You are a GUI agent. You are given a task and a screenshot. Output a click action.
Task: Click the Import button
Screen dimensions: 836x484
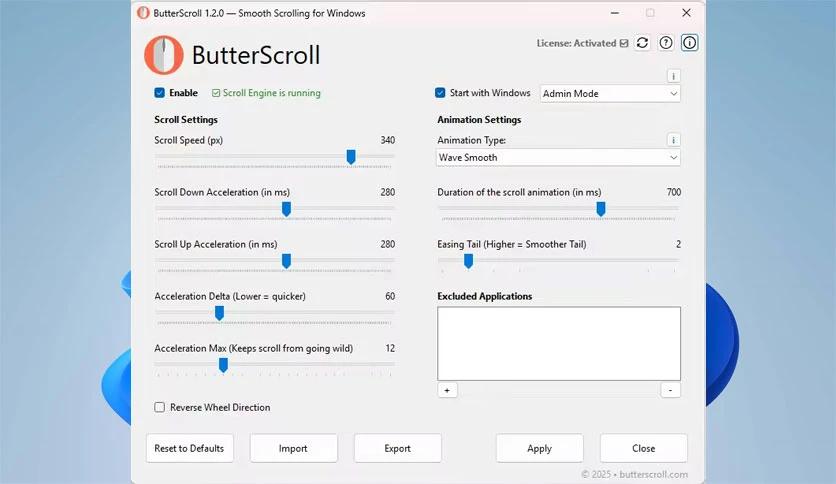point(293,448)
